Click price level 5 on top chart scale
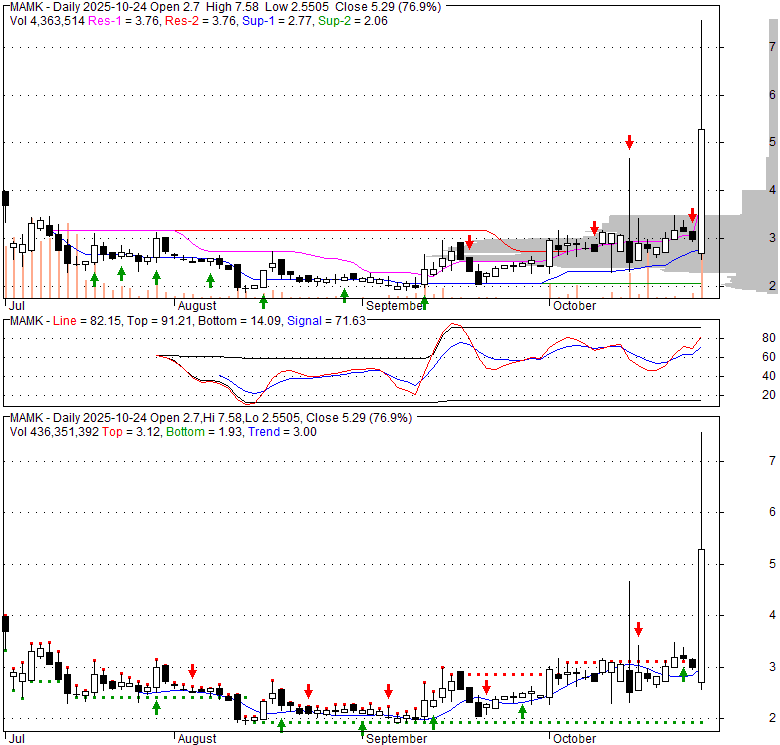This screenshot has height=745, width=780. click(x=772, y=142)
